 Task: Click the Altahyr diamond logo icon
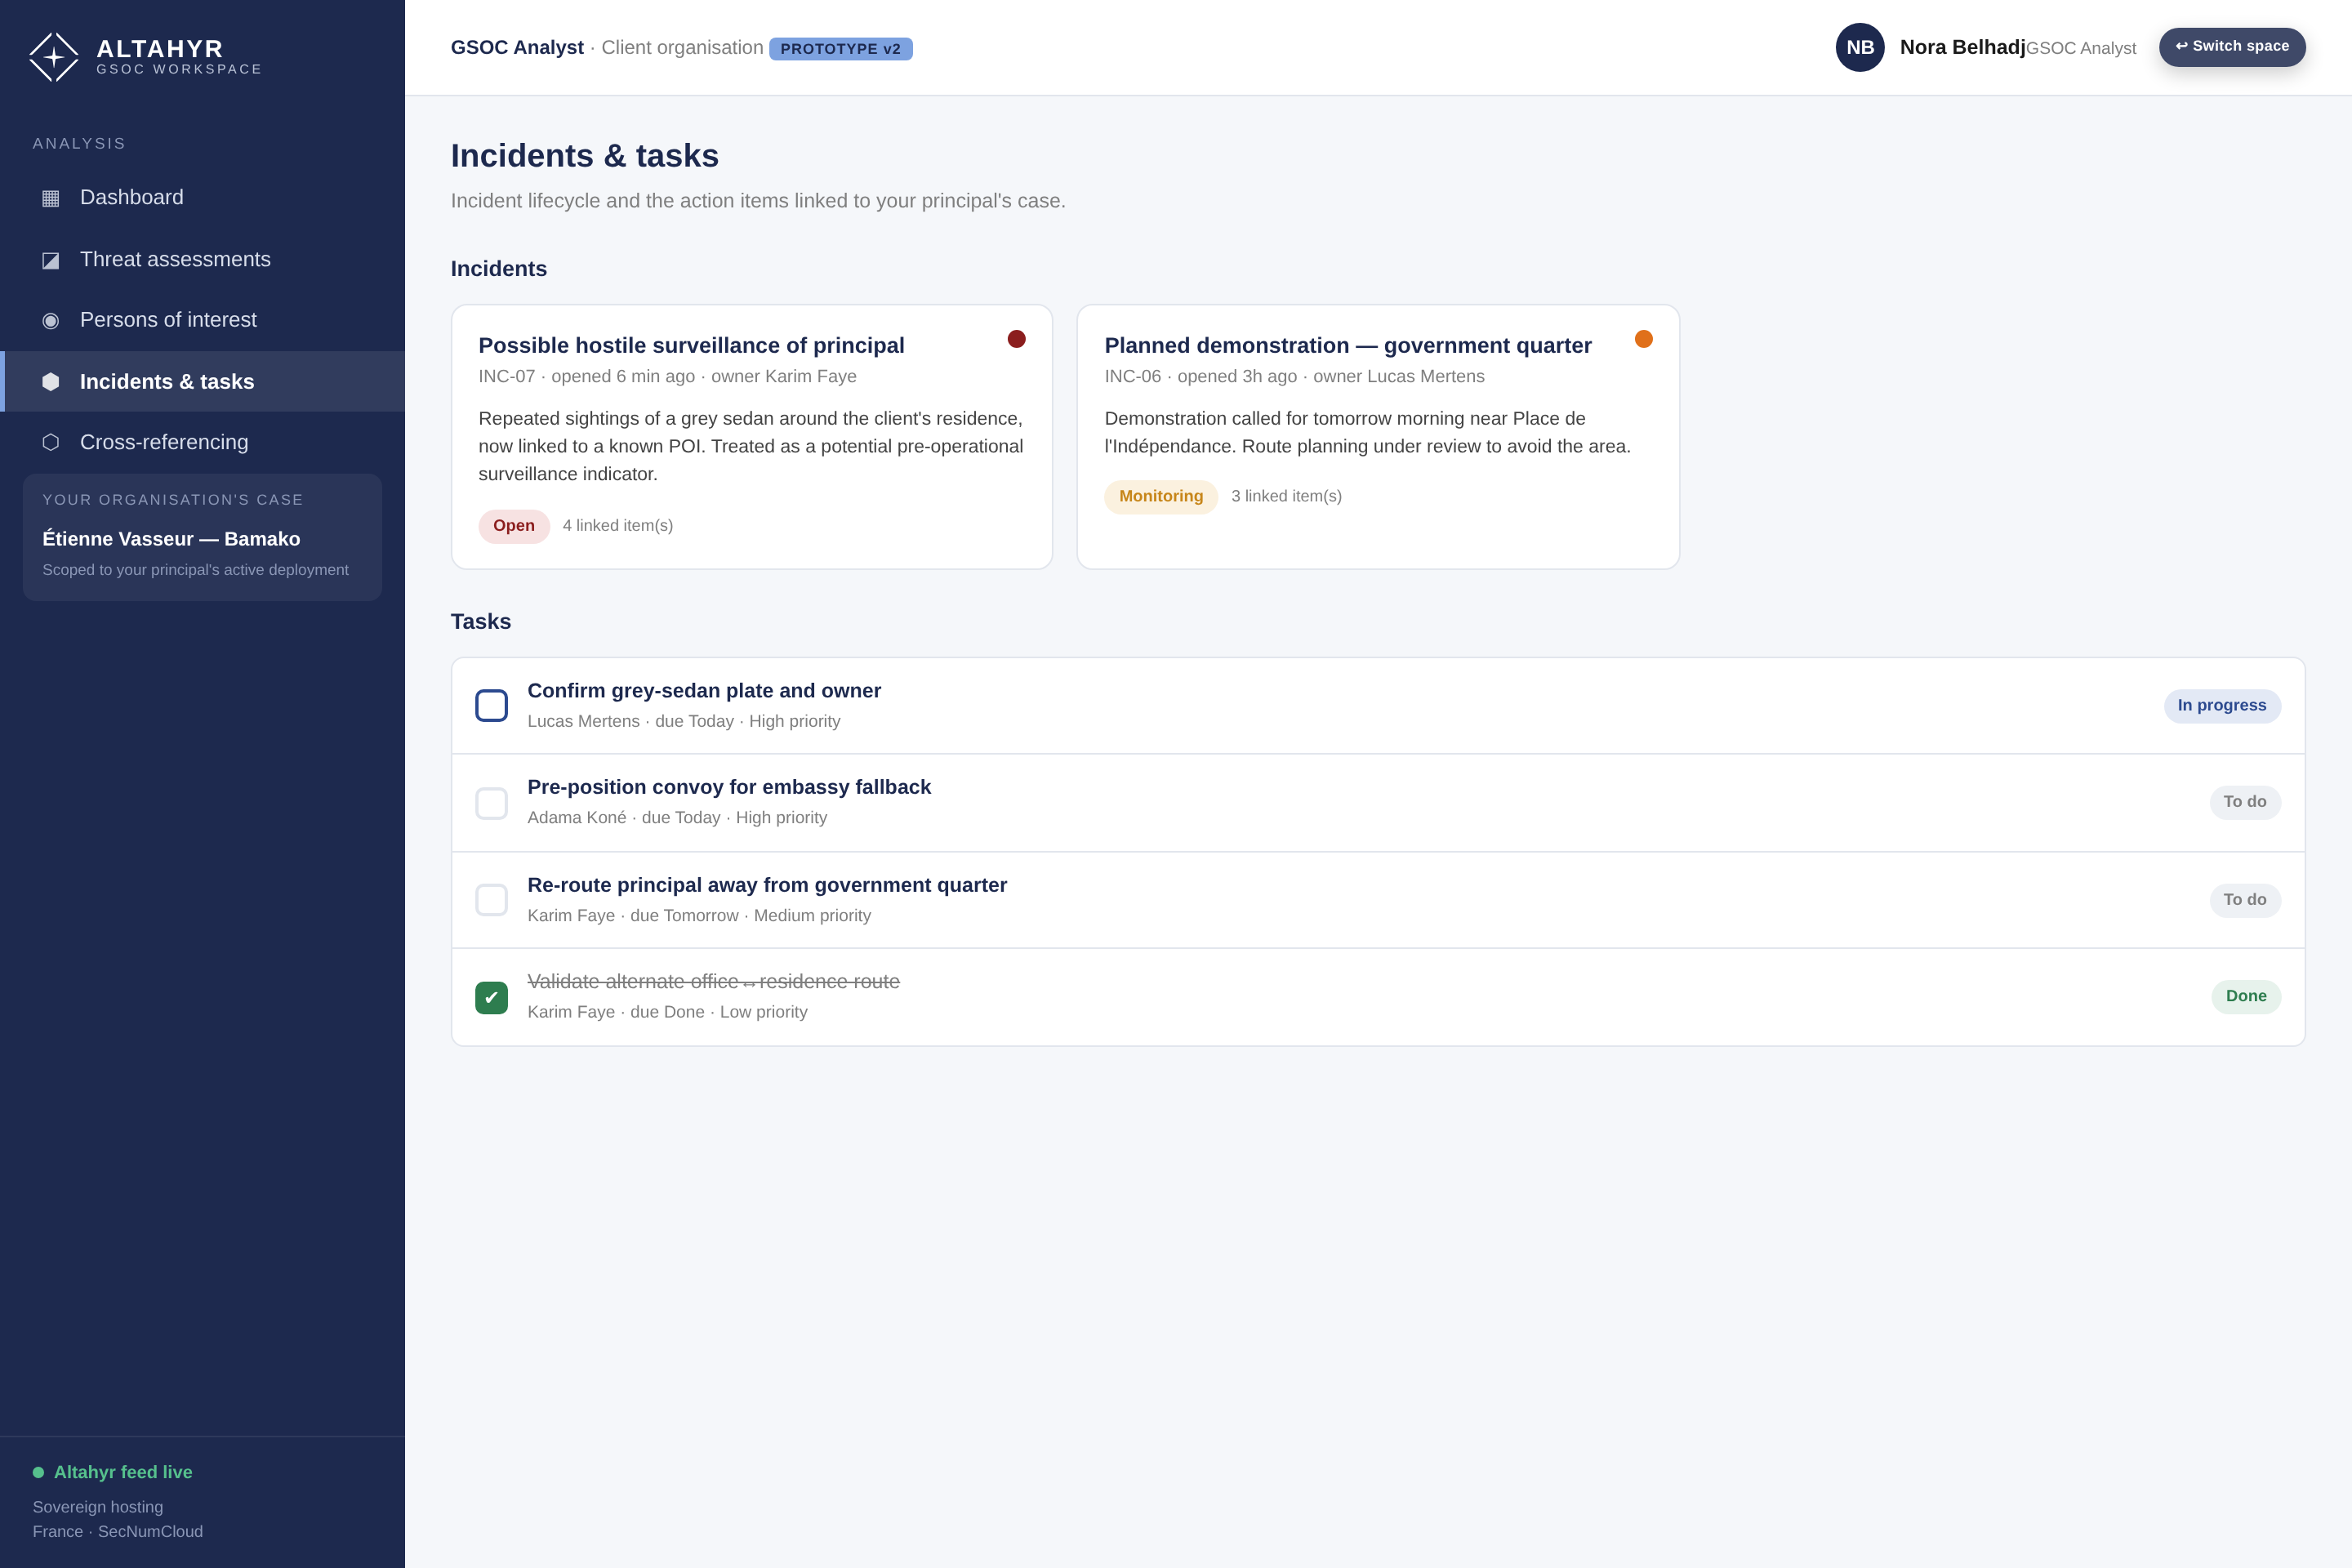click(54, 57)
